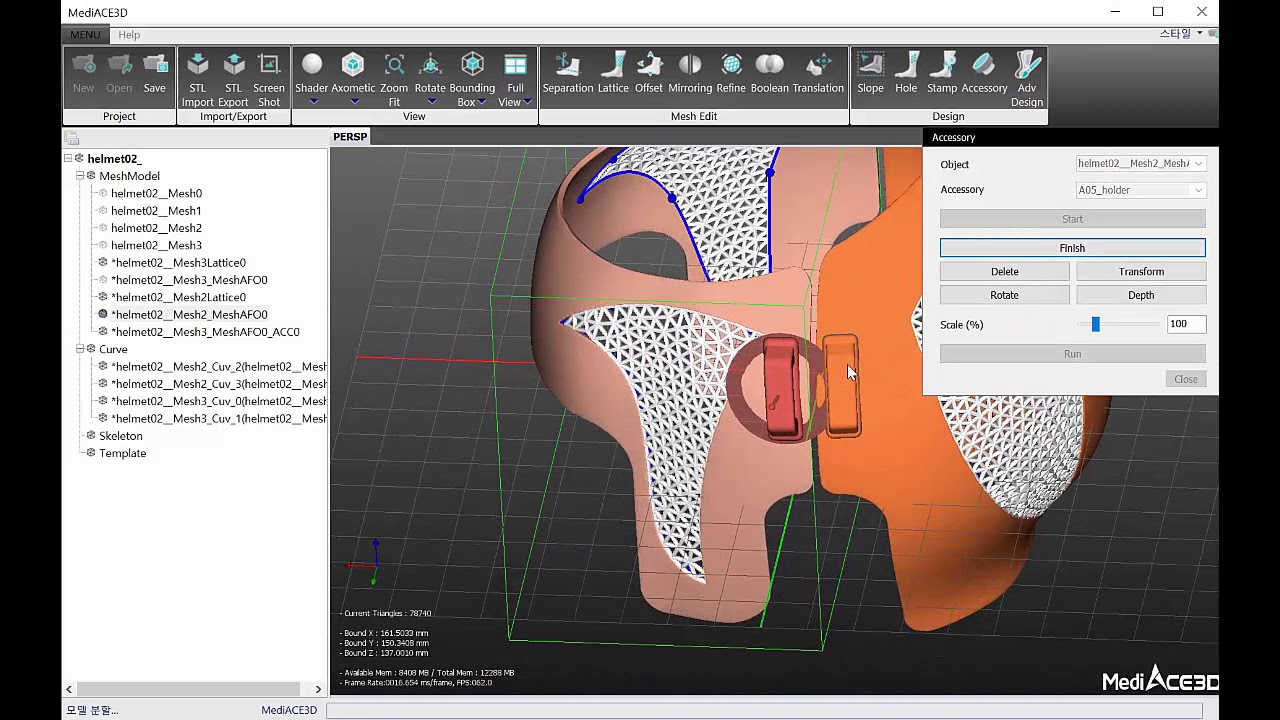Image resolution: width=1280 pixels, height=720 pixels.
Task: Open the Offset mesh tool
Action: (x=649, y=75)
